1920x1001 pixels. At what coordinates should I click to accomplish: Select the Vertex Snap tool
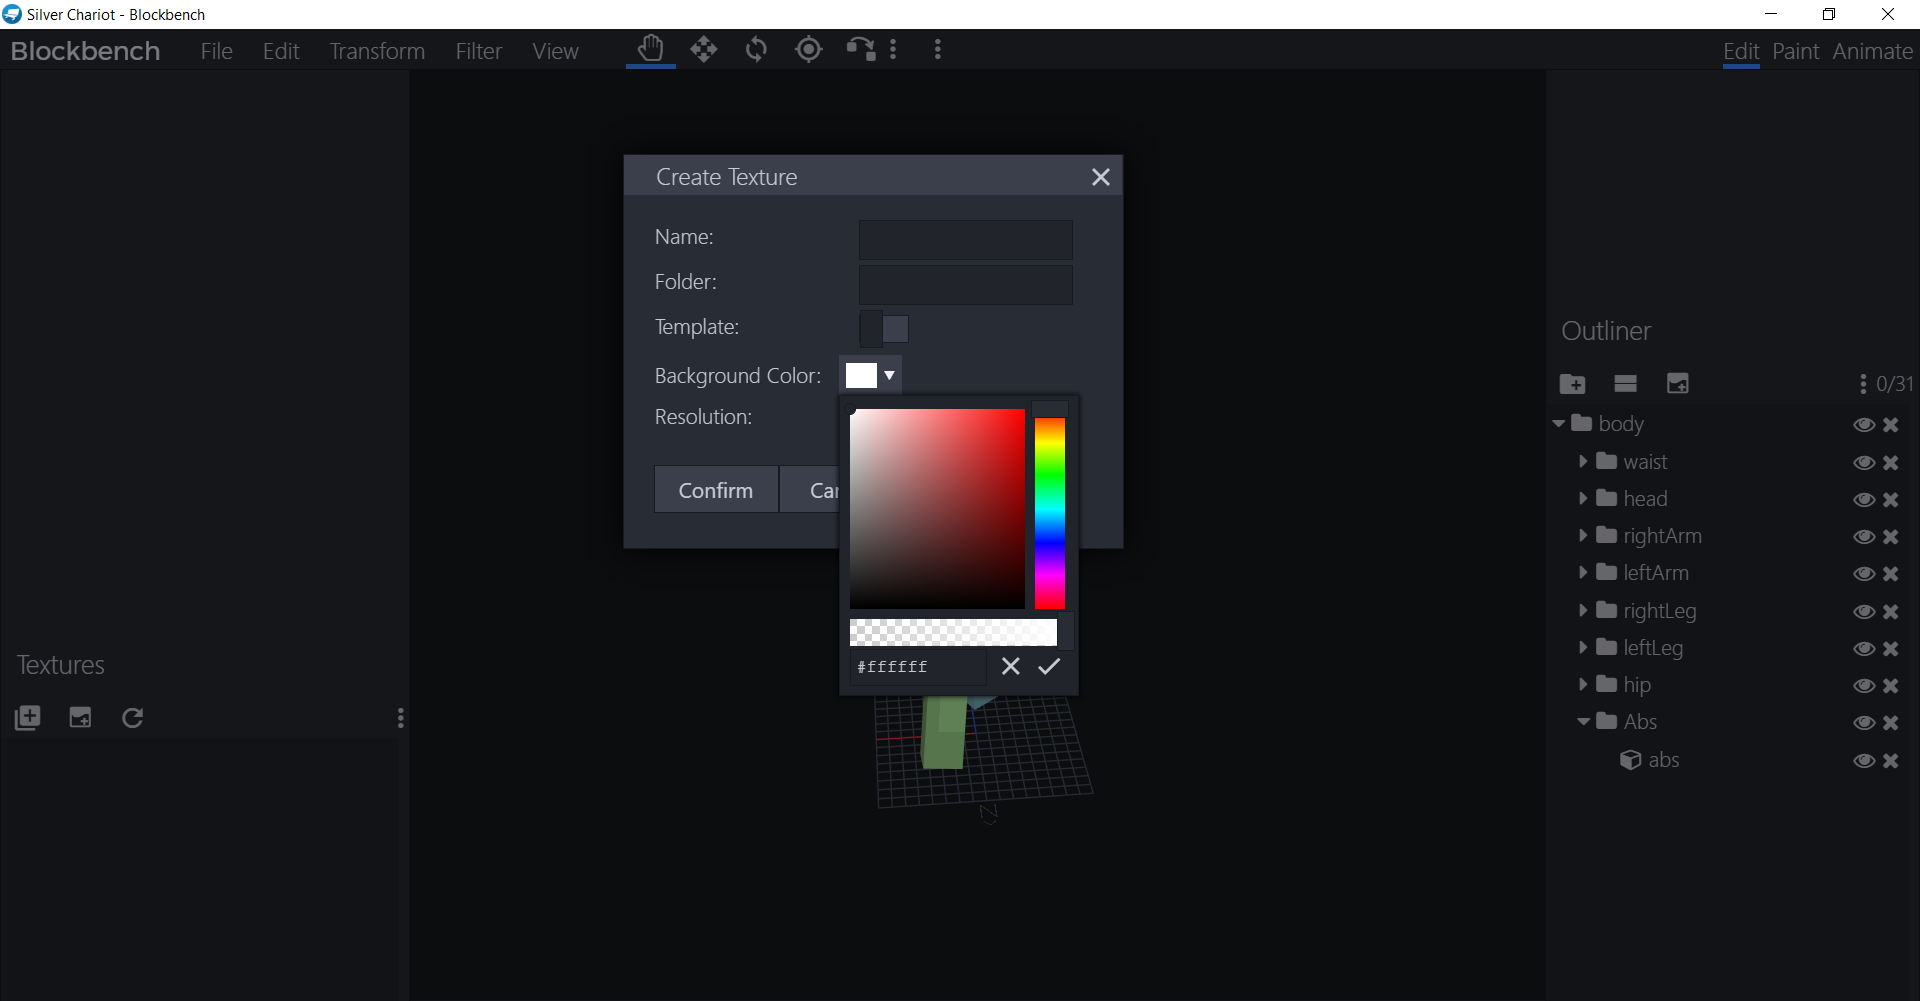861,49
